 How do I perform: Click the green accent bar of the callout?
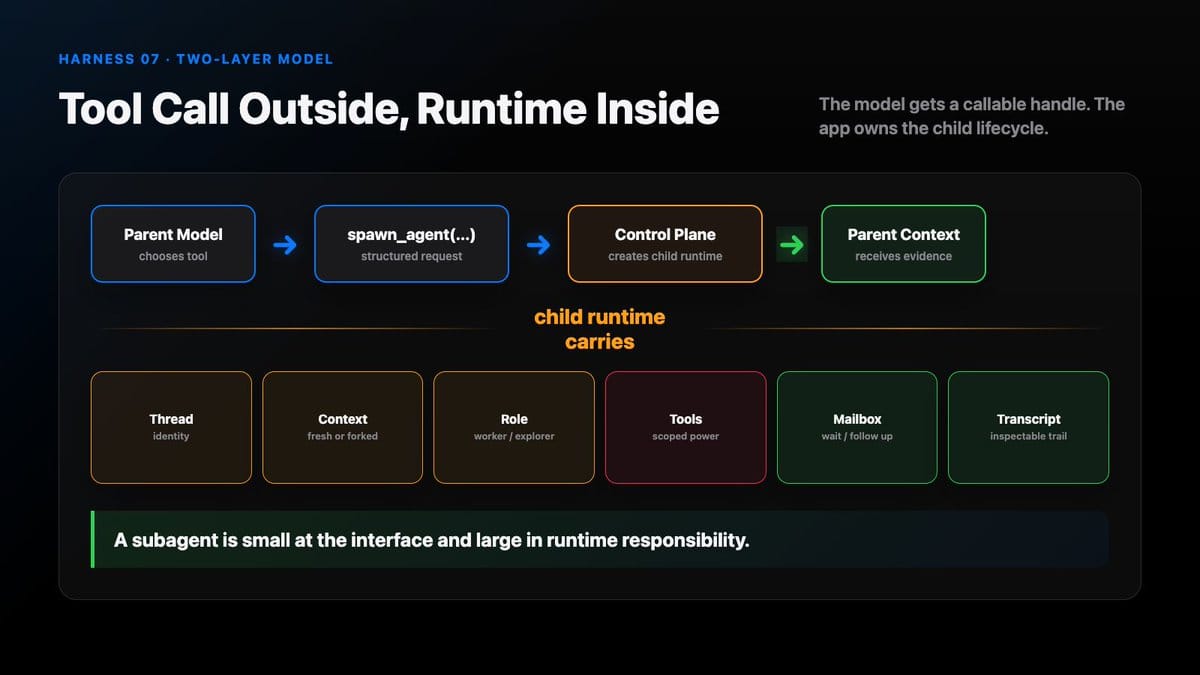click(x=93, y=540)
